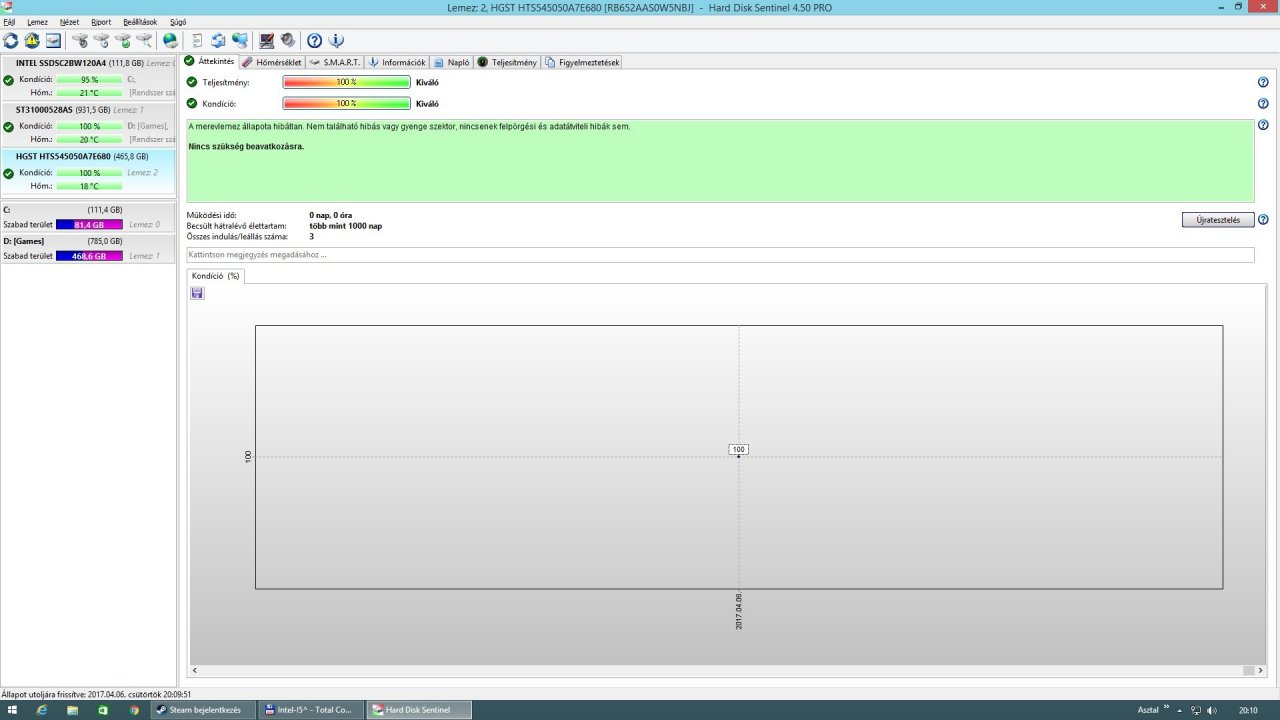Click the Kondíció 100 % gradient bar in overview
This screenshot has height=720, width=1280.
[x=347, y=103]
